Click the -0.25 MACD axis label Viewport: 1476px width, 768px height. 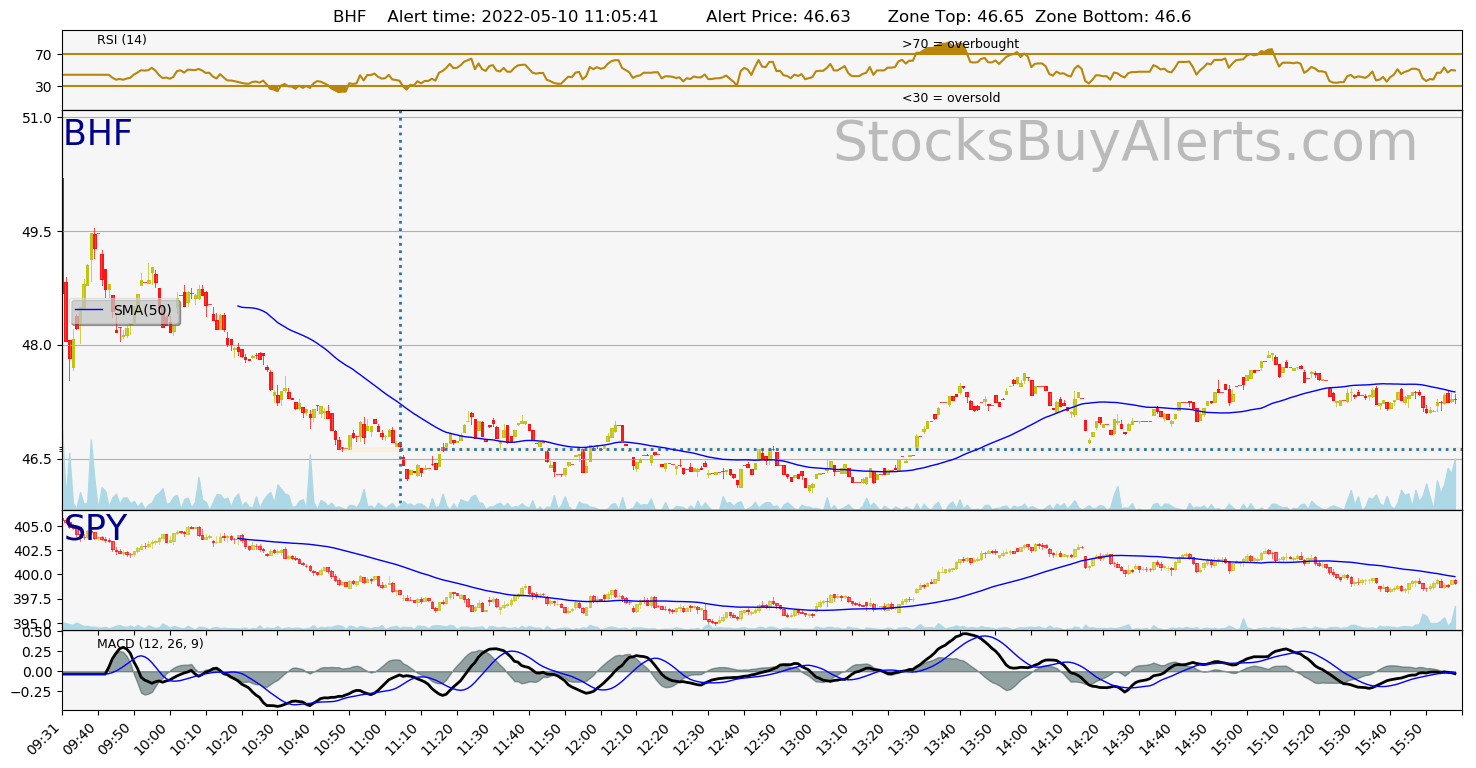(x=33, y=691)
